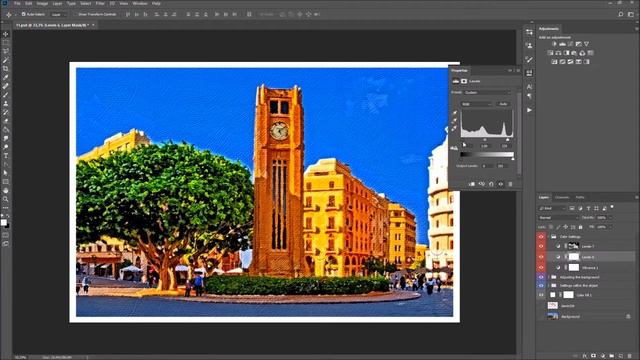
Task: Reset the Levels adjustment to defaults
Action: (491, 184)
